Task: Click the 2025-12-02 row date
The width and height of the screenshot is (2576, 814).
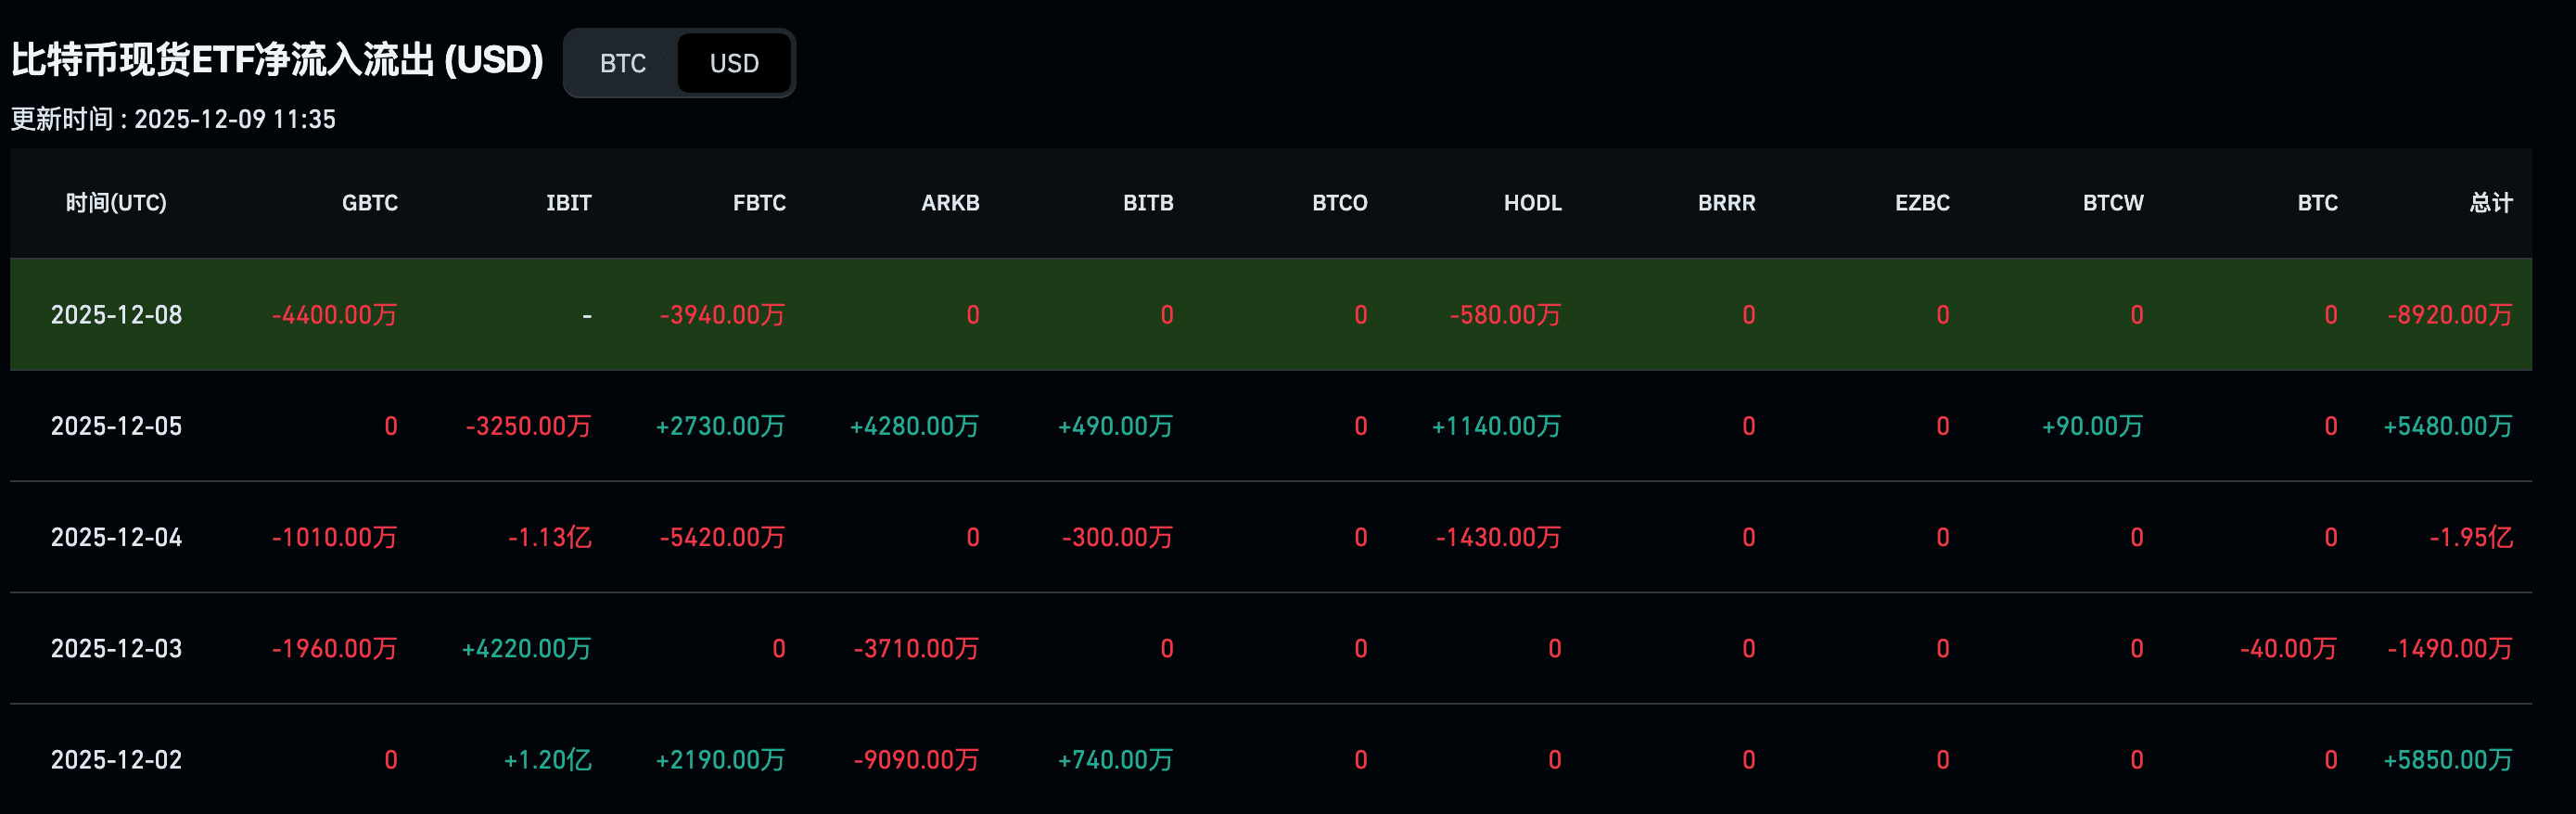Action: pyautogui.click(x=116, y=759)
